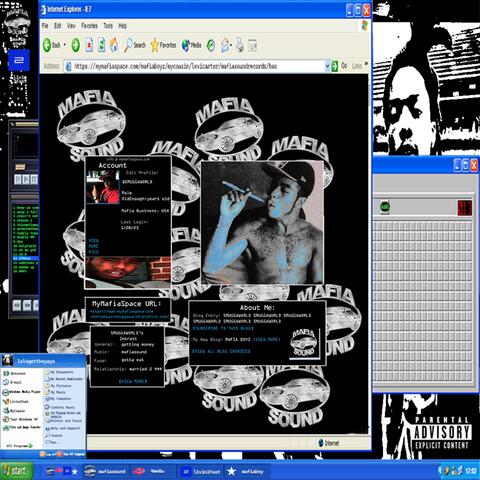Click the green smiley in Minesweeper window

[385, 207]
